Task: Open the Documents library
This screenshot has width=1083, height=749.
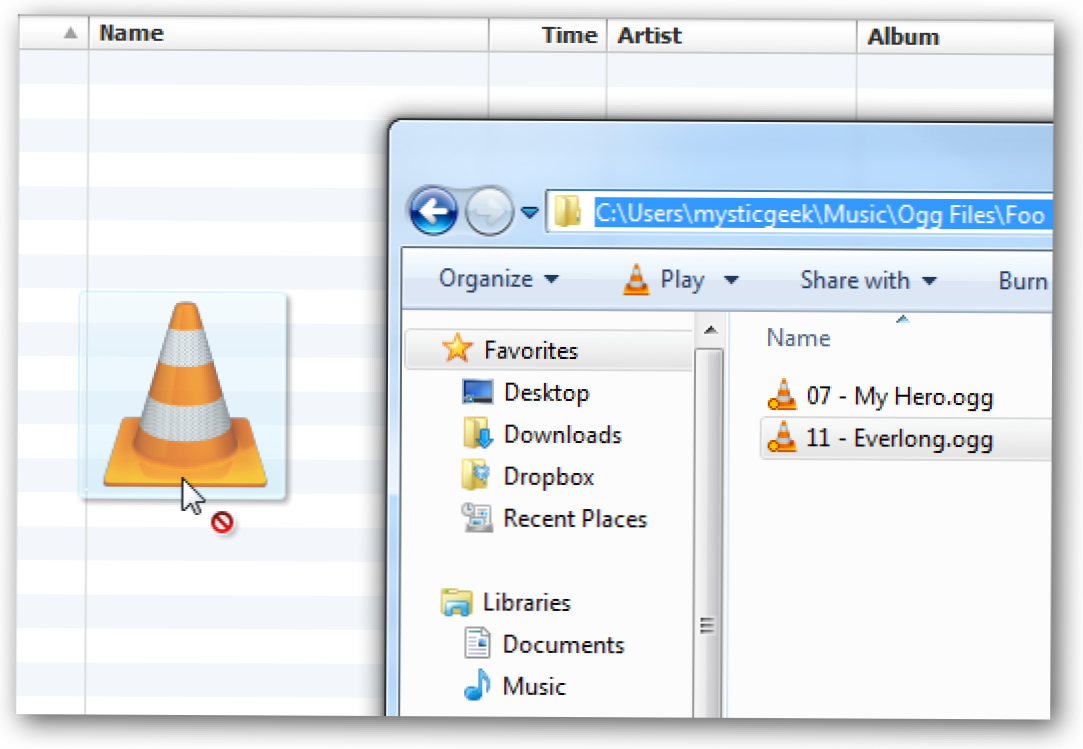Action: 562,645
